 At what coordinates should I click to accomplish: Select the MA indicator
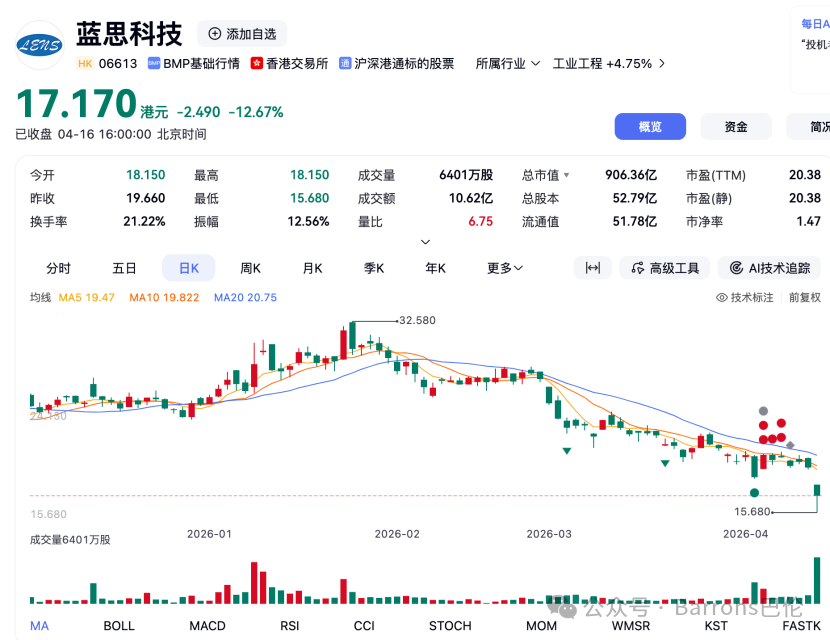[39, 626]
